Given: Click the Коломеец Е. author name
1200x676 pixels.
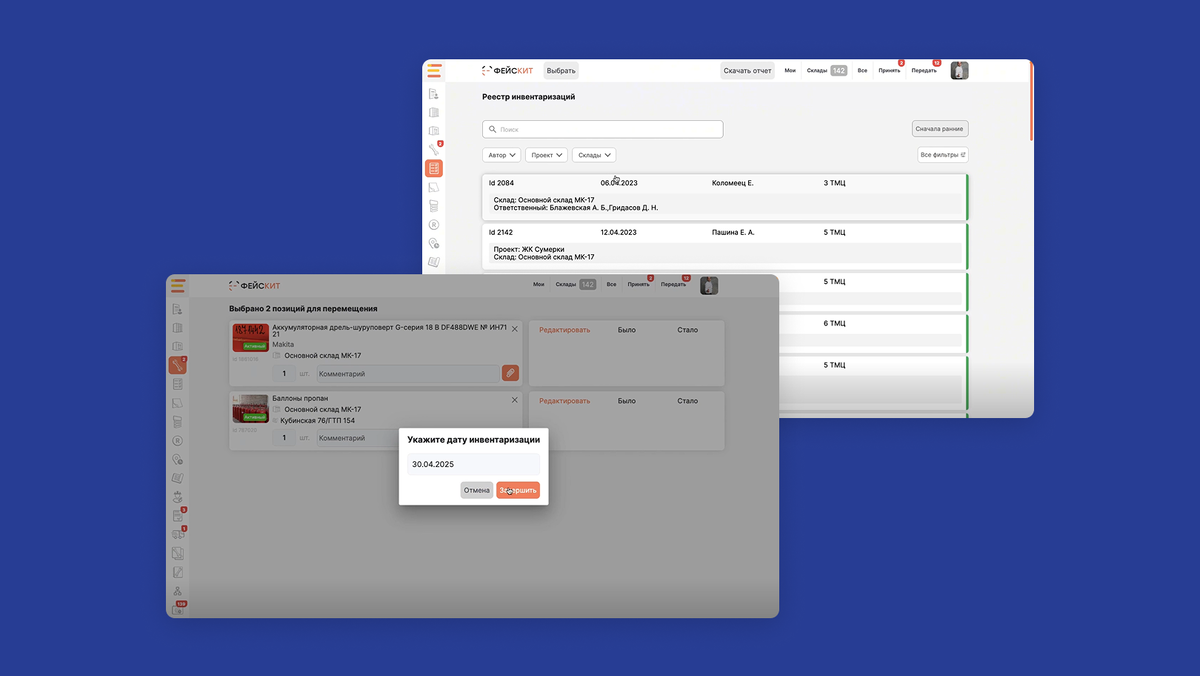Looking at the screenshot, I should pyautogui.click(x=733, y=183).
